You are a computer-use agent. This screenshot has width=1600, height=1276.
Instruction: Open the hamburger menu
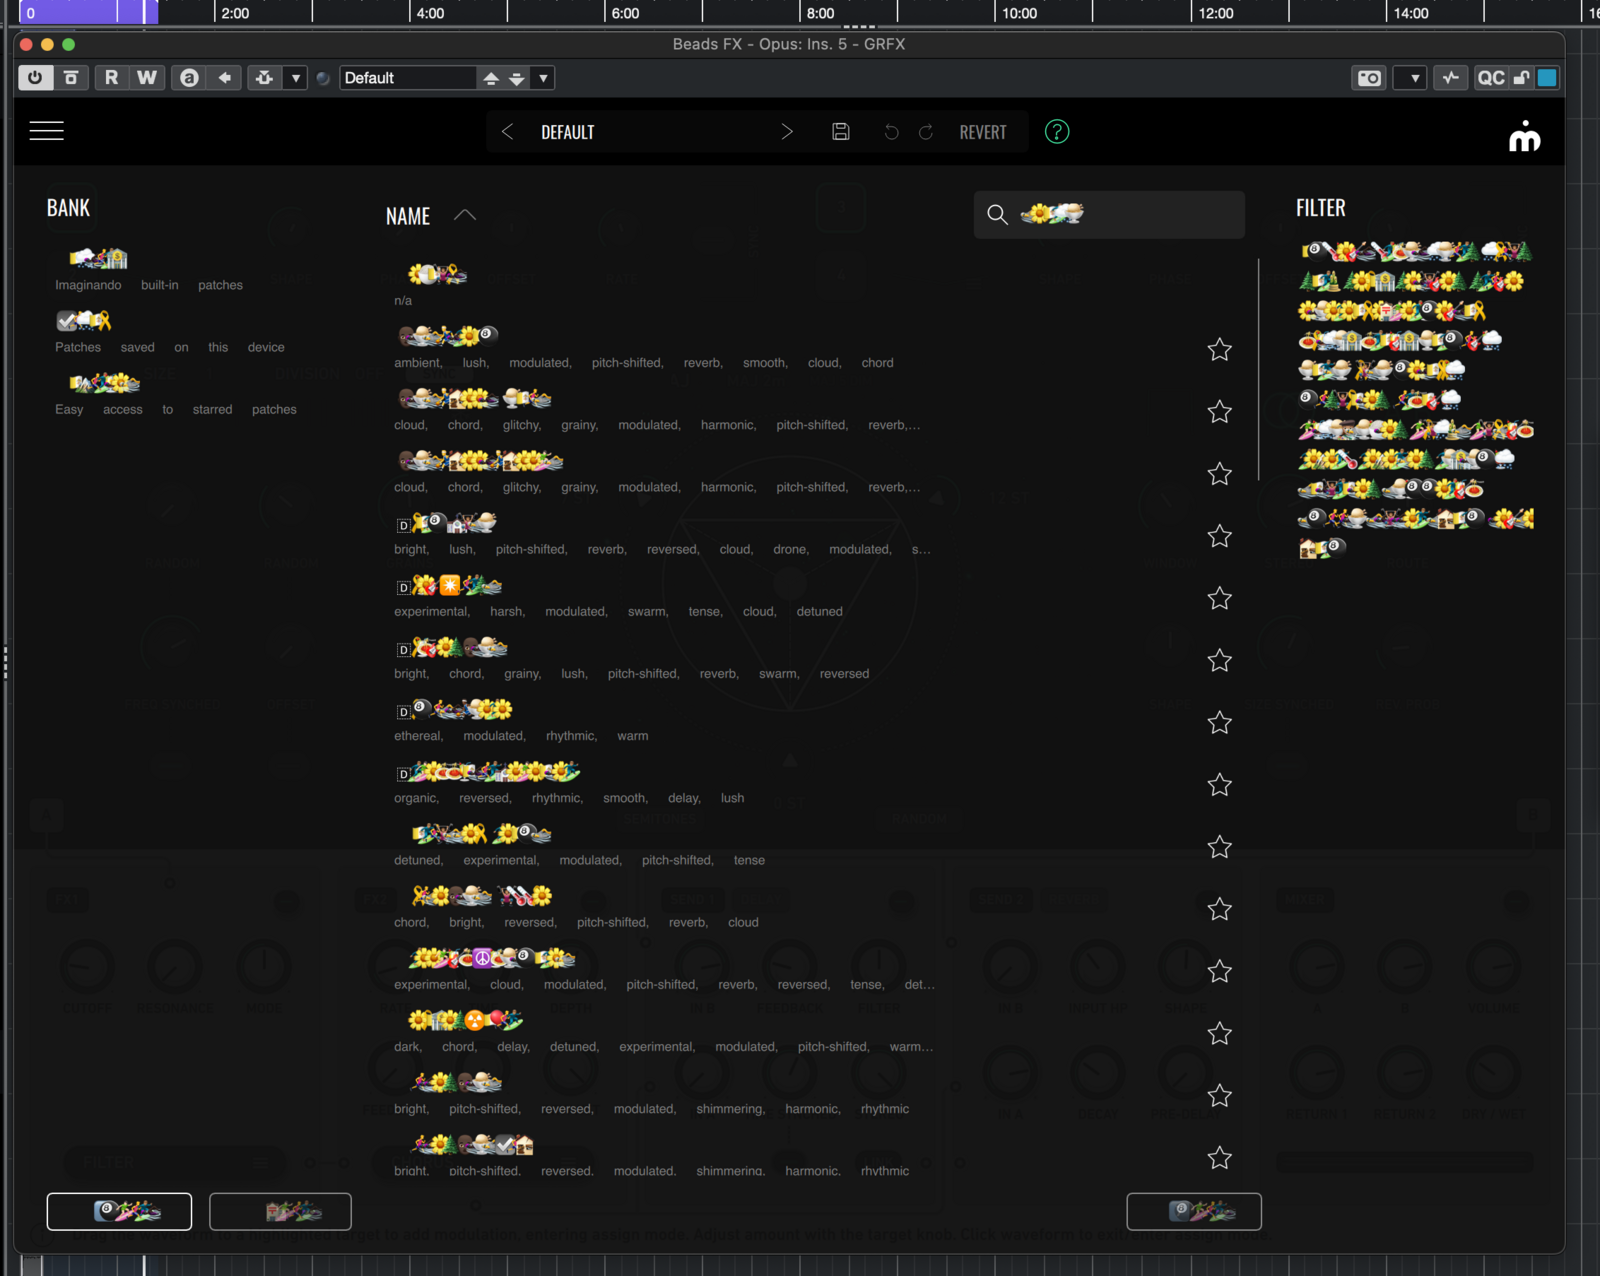coord(46,131)
